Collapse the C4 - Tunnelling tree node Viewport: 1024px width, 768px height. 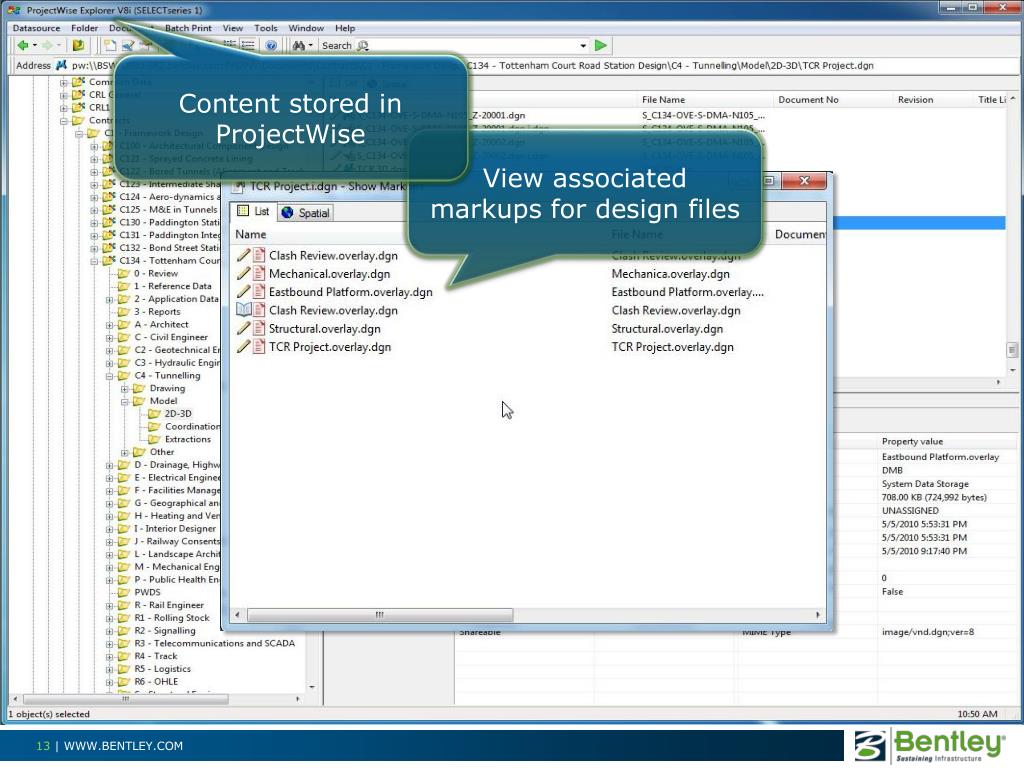(x=109, y=376)
